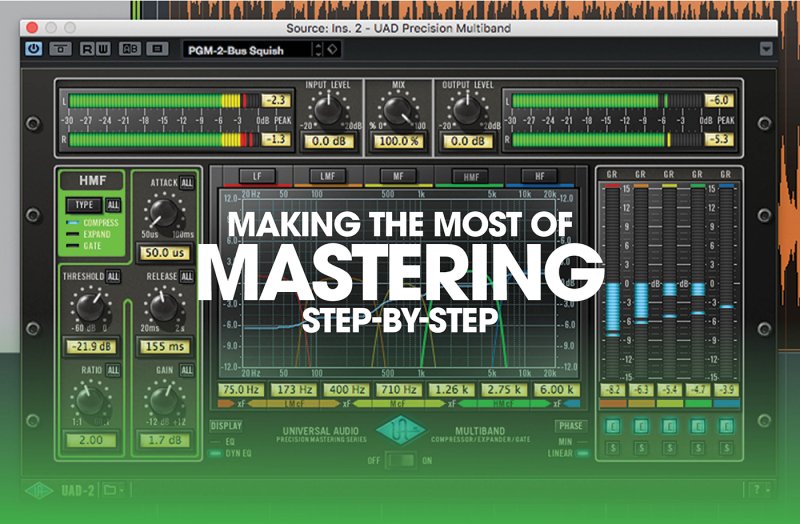Select the MF band tab
Viewport: 800px width, 524px height.
(x=398, y=177)
